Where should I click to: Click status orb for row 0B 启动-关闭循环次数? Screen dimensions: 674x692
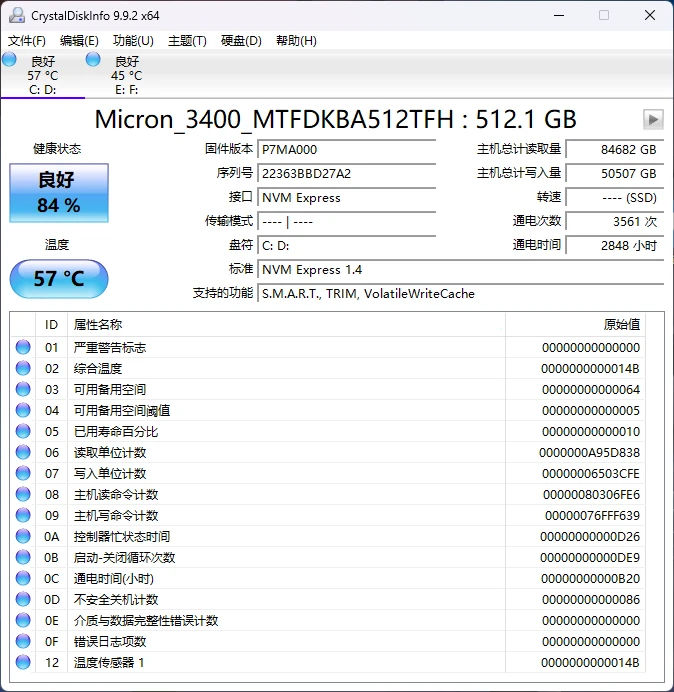(x=23, y=557)
